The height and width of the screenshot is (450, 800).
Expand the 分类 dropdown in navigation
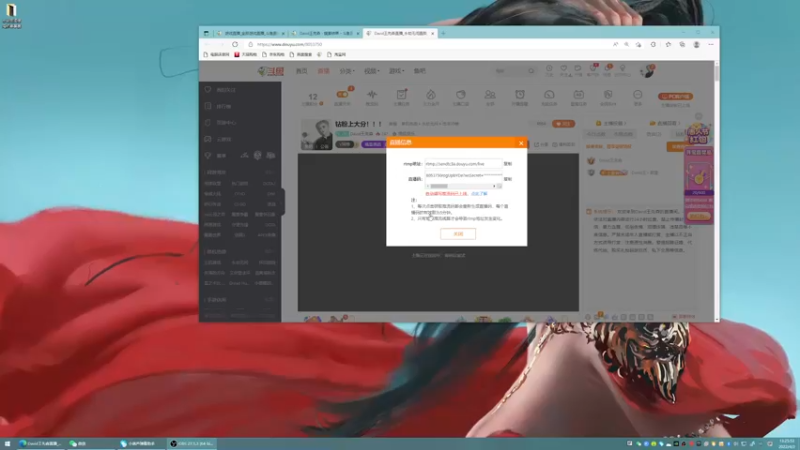pyautogui.click(x=347, y=71)
